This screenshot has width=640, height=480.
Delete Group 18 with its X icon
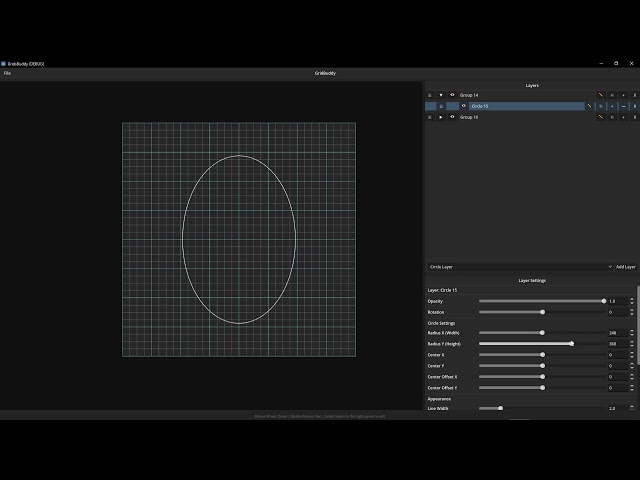pos(634,117)
